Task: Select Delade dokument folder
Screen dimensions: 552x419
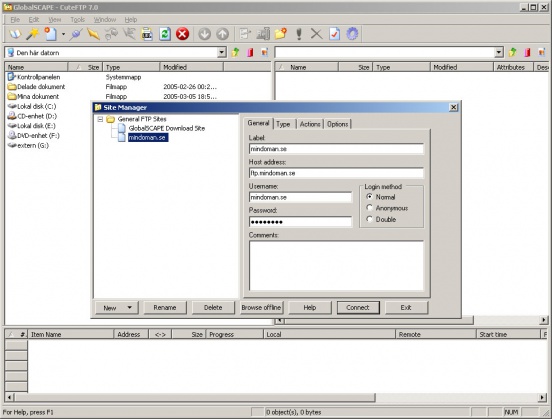Action: pyautogui.click(x=41, y=87)
